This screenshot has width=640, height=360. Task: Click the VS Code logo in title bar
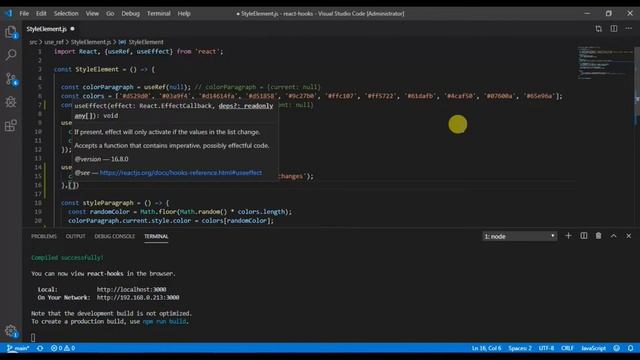(x=9, y=13)
